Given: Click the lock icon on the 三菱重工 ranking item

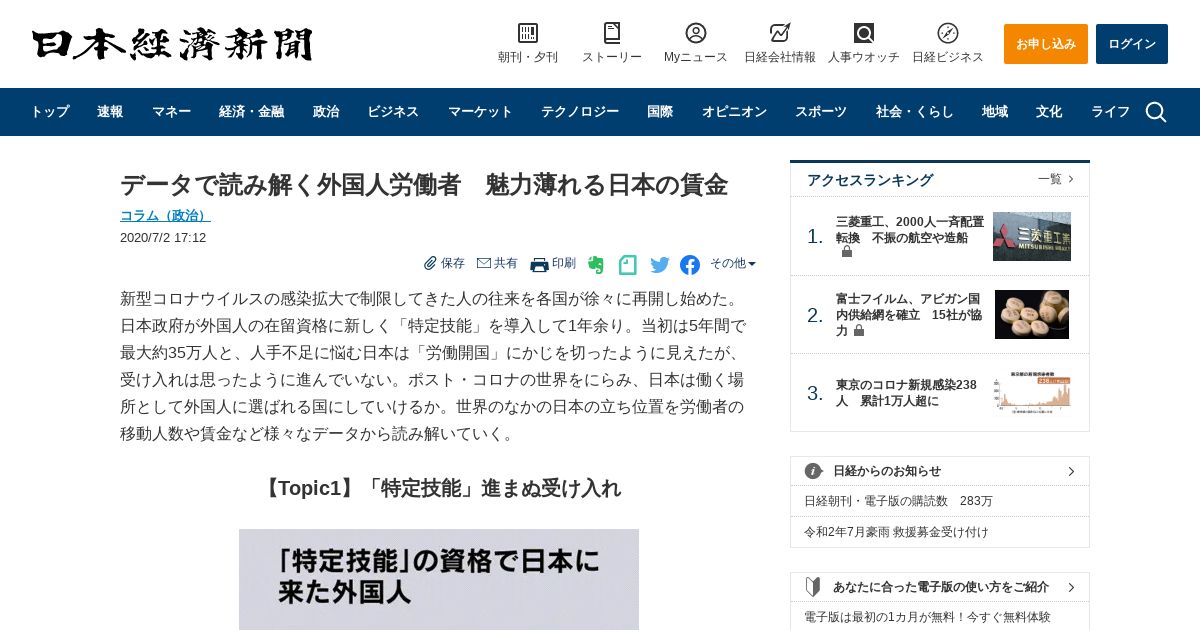Looking at the screenshot, I should click(x=847, y=252).
